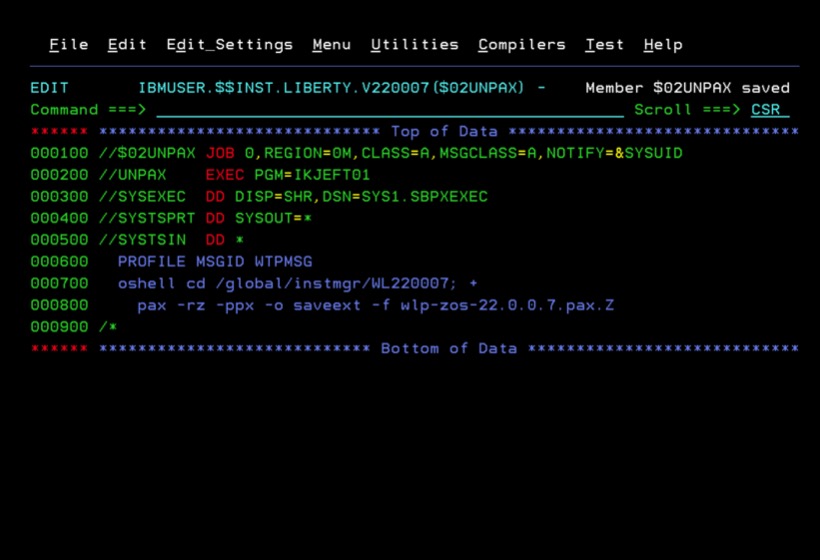
Task: Click the JOB keyword
Action: 220,153
